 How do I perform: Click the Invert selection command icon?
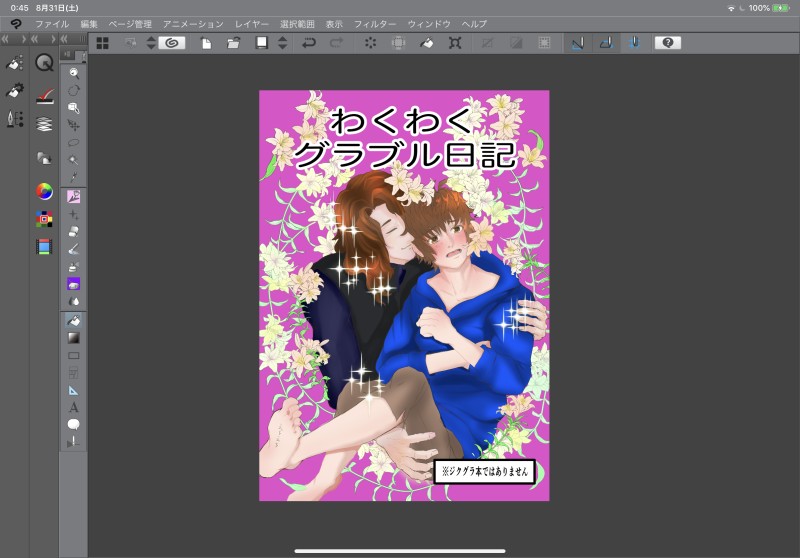(516, 43)
